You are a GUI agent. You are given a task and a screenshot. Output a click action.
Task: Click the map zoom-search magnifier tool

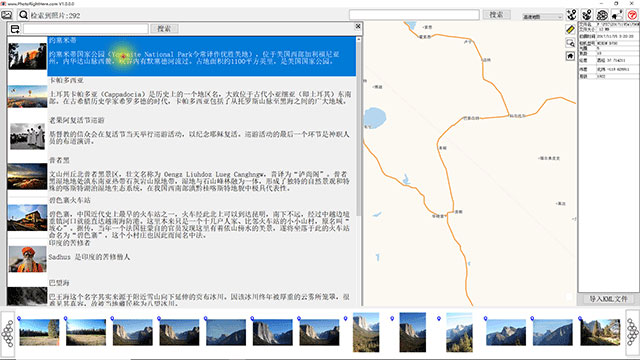[x=570, y=42]
